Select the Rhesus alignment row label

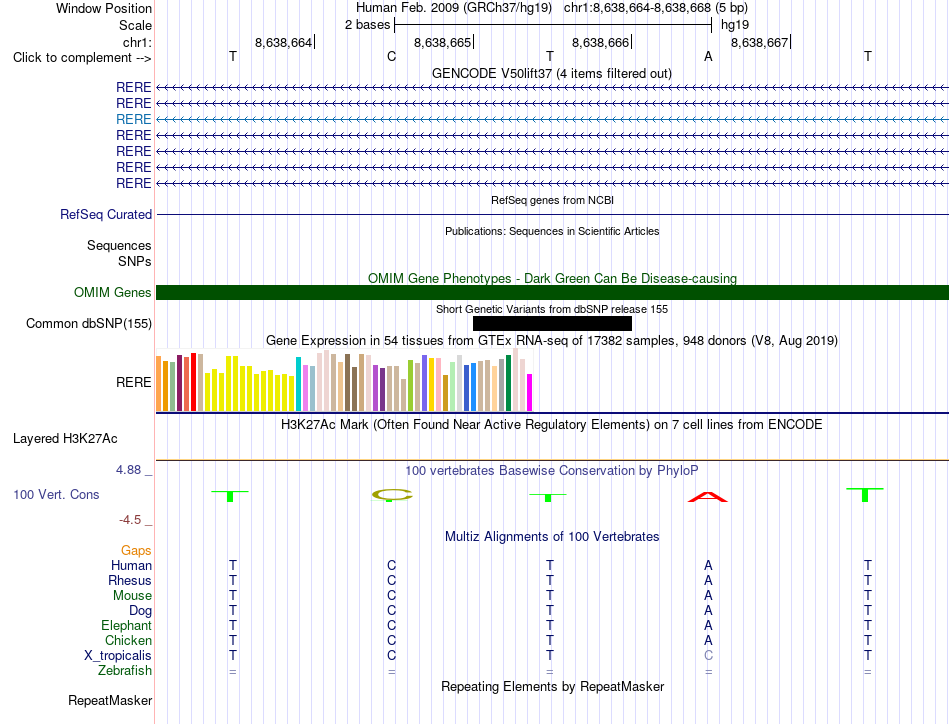pyautogui.click(x=130, y=580)
